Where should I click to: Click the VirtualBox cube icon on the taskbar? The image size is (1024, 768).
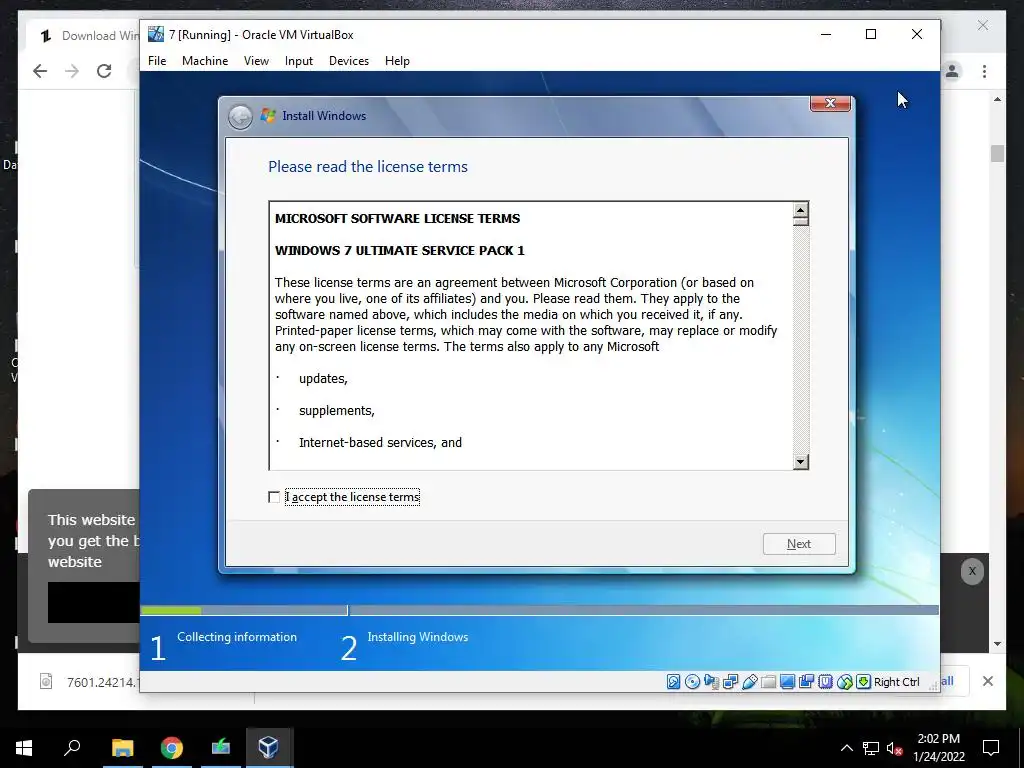click(x=268, y=748)
